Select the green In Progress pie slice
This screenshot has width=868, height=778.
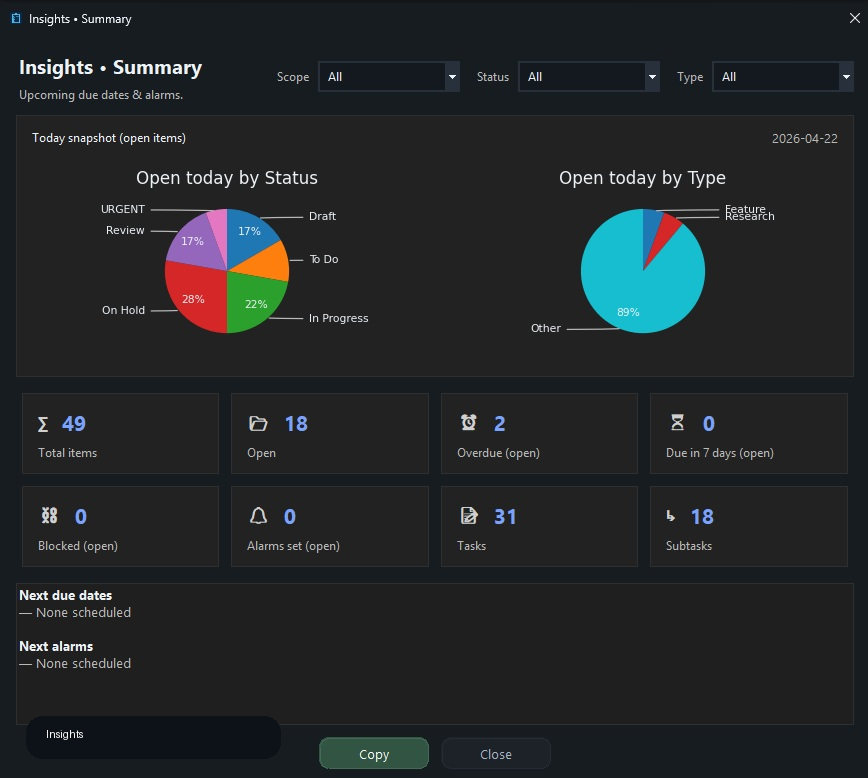pyautogui.click(x=254, y=303)
